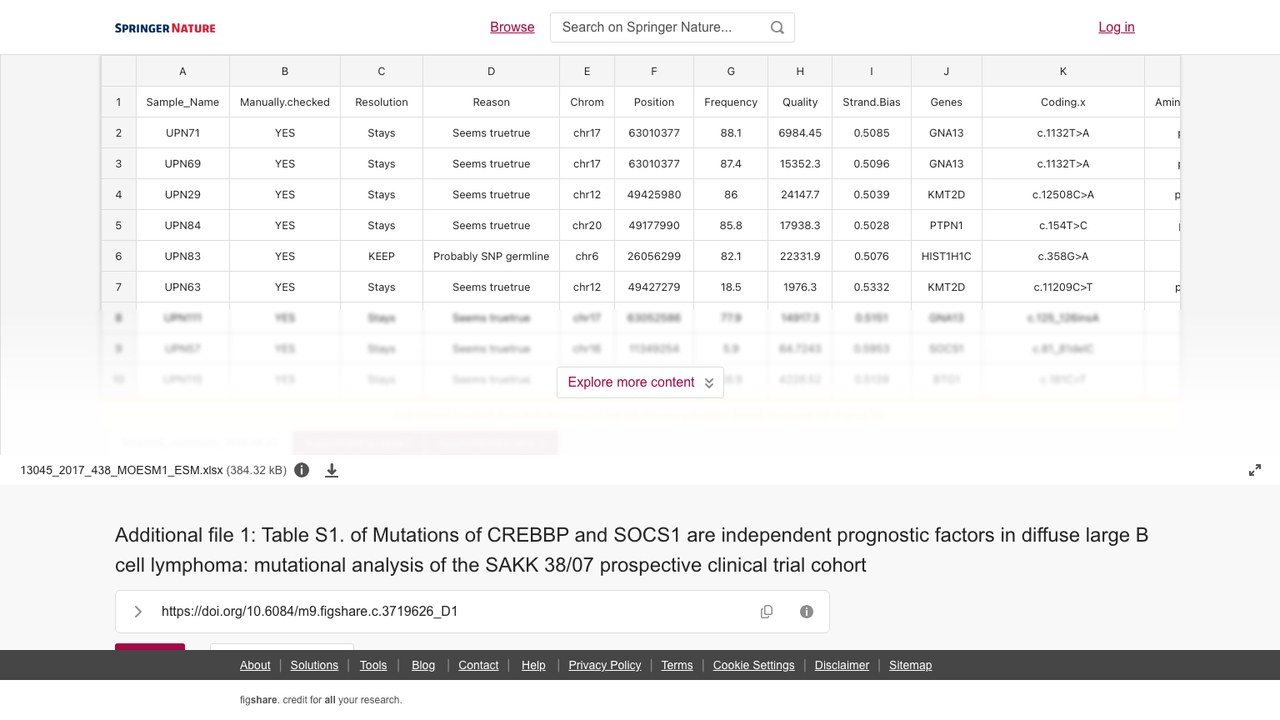1280x720 pixels.
Task: Download the 13045_2017_438_MOESM1_ESM.xlsx file
Action: 332,470
